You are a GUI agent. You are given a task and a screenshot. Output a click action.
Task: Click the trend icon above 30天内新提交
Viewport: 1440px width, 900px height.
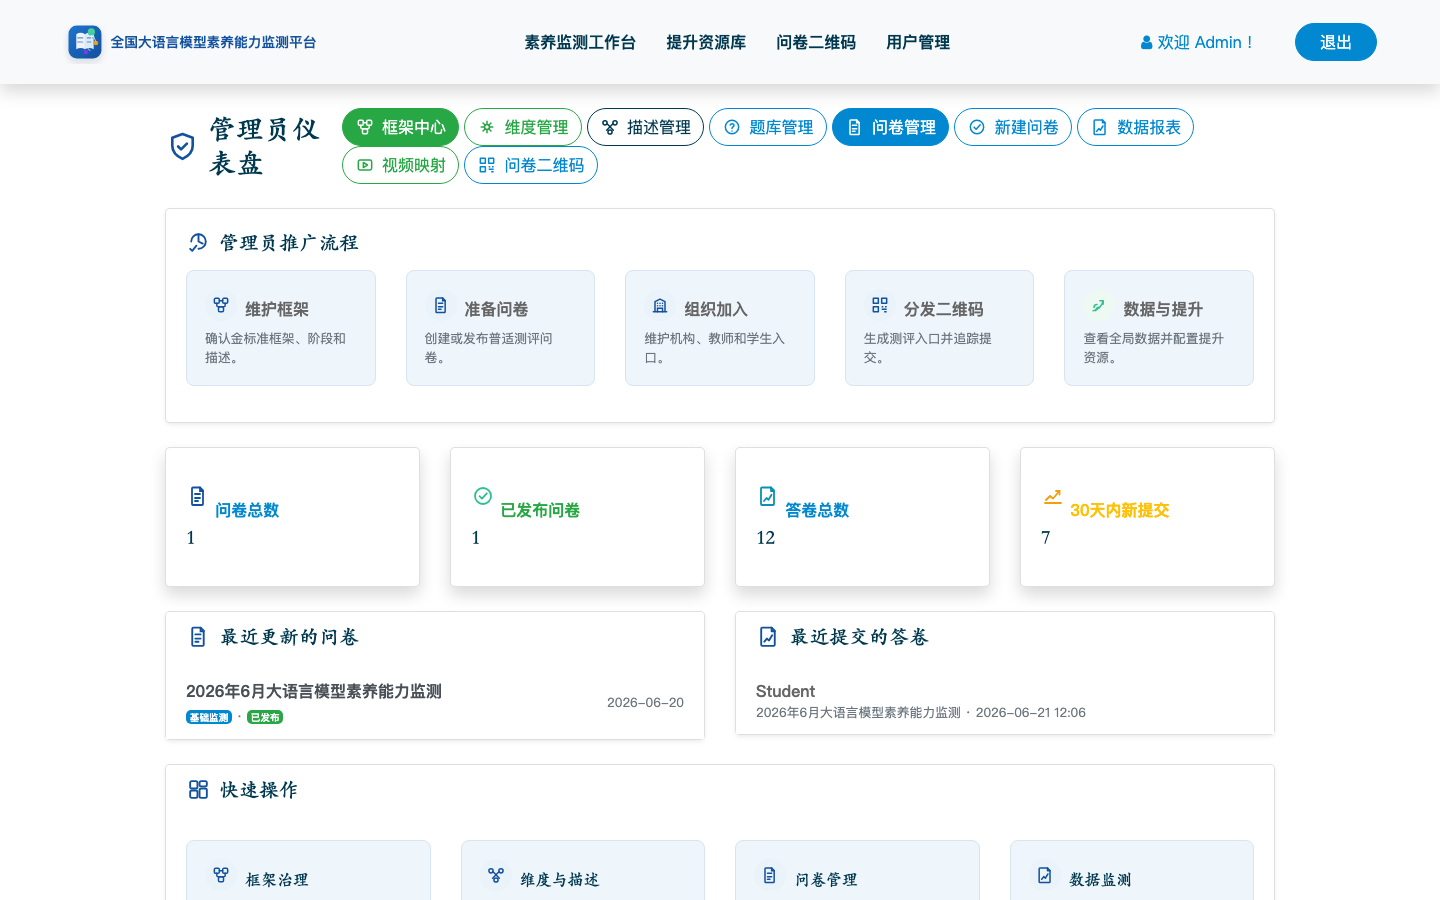coord(1053,496)
